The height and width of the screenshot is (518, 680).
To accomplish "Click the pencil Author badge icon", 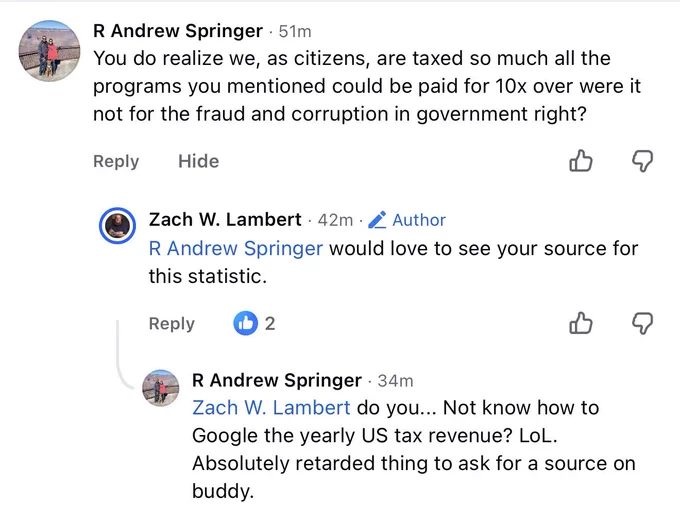I will pyautogui.click(x=377, y=220).
